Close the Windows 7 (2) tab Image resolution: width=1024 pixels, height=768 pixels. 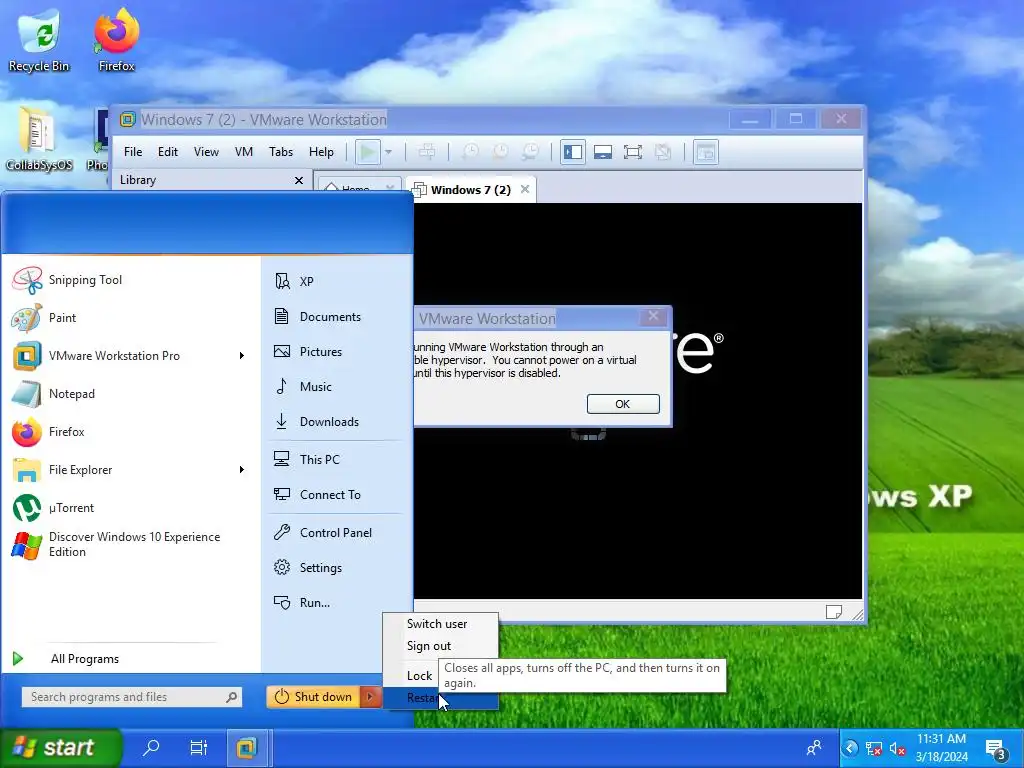525,189
